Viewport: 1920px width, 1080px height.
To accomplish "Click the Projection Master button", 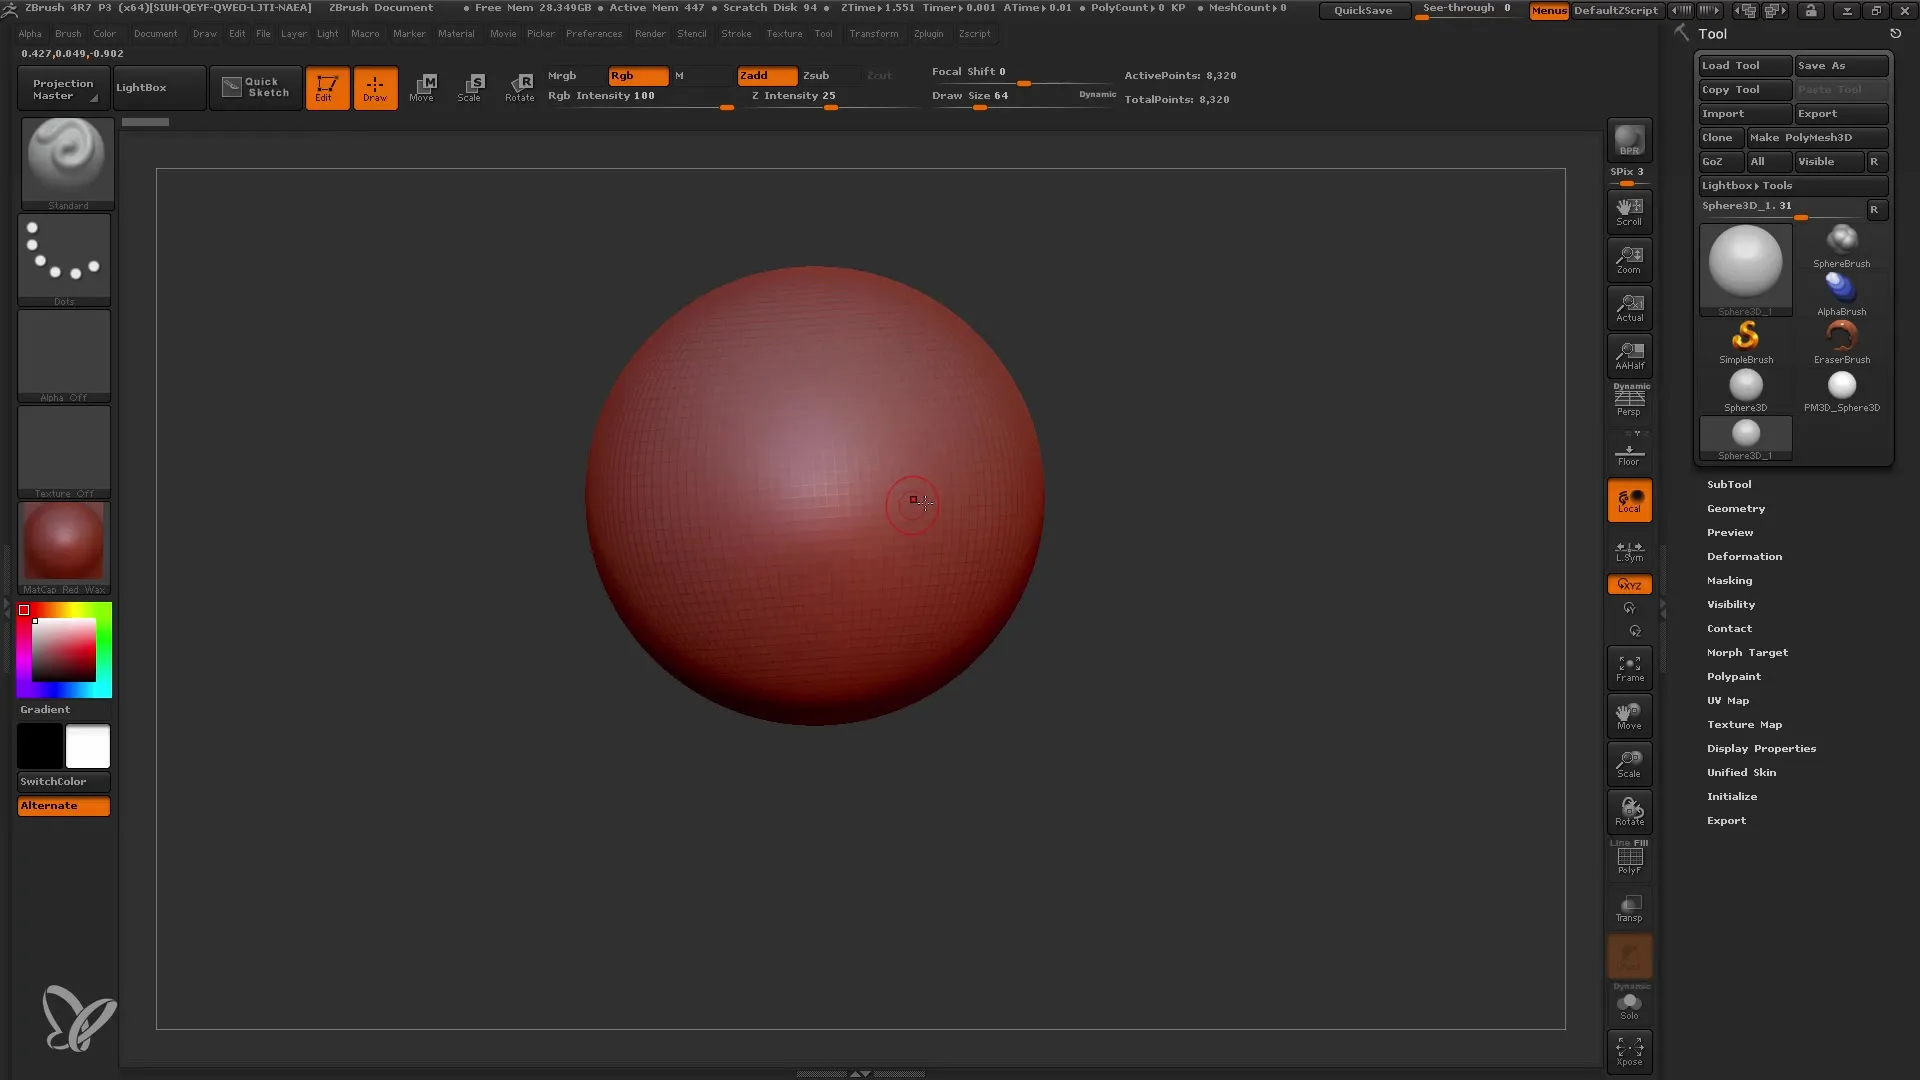I will click(x=62, y=87).
